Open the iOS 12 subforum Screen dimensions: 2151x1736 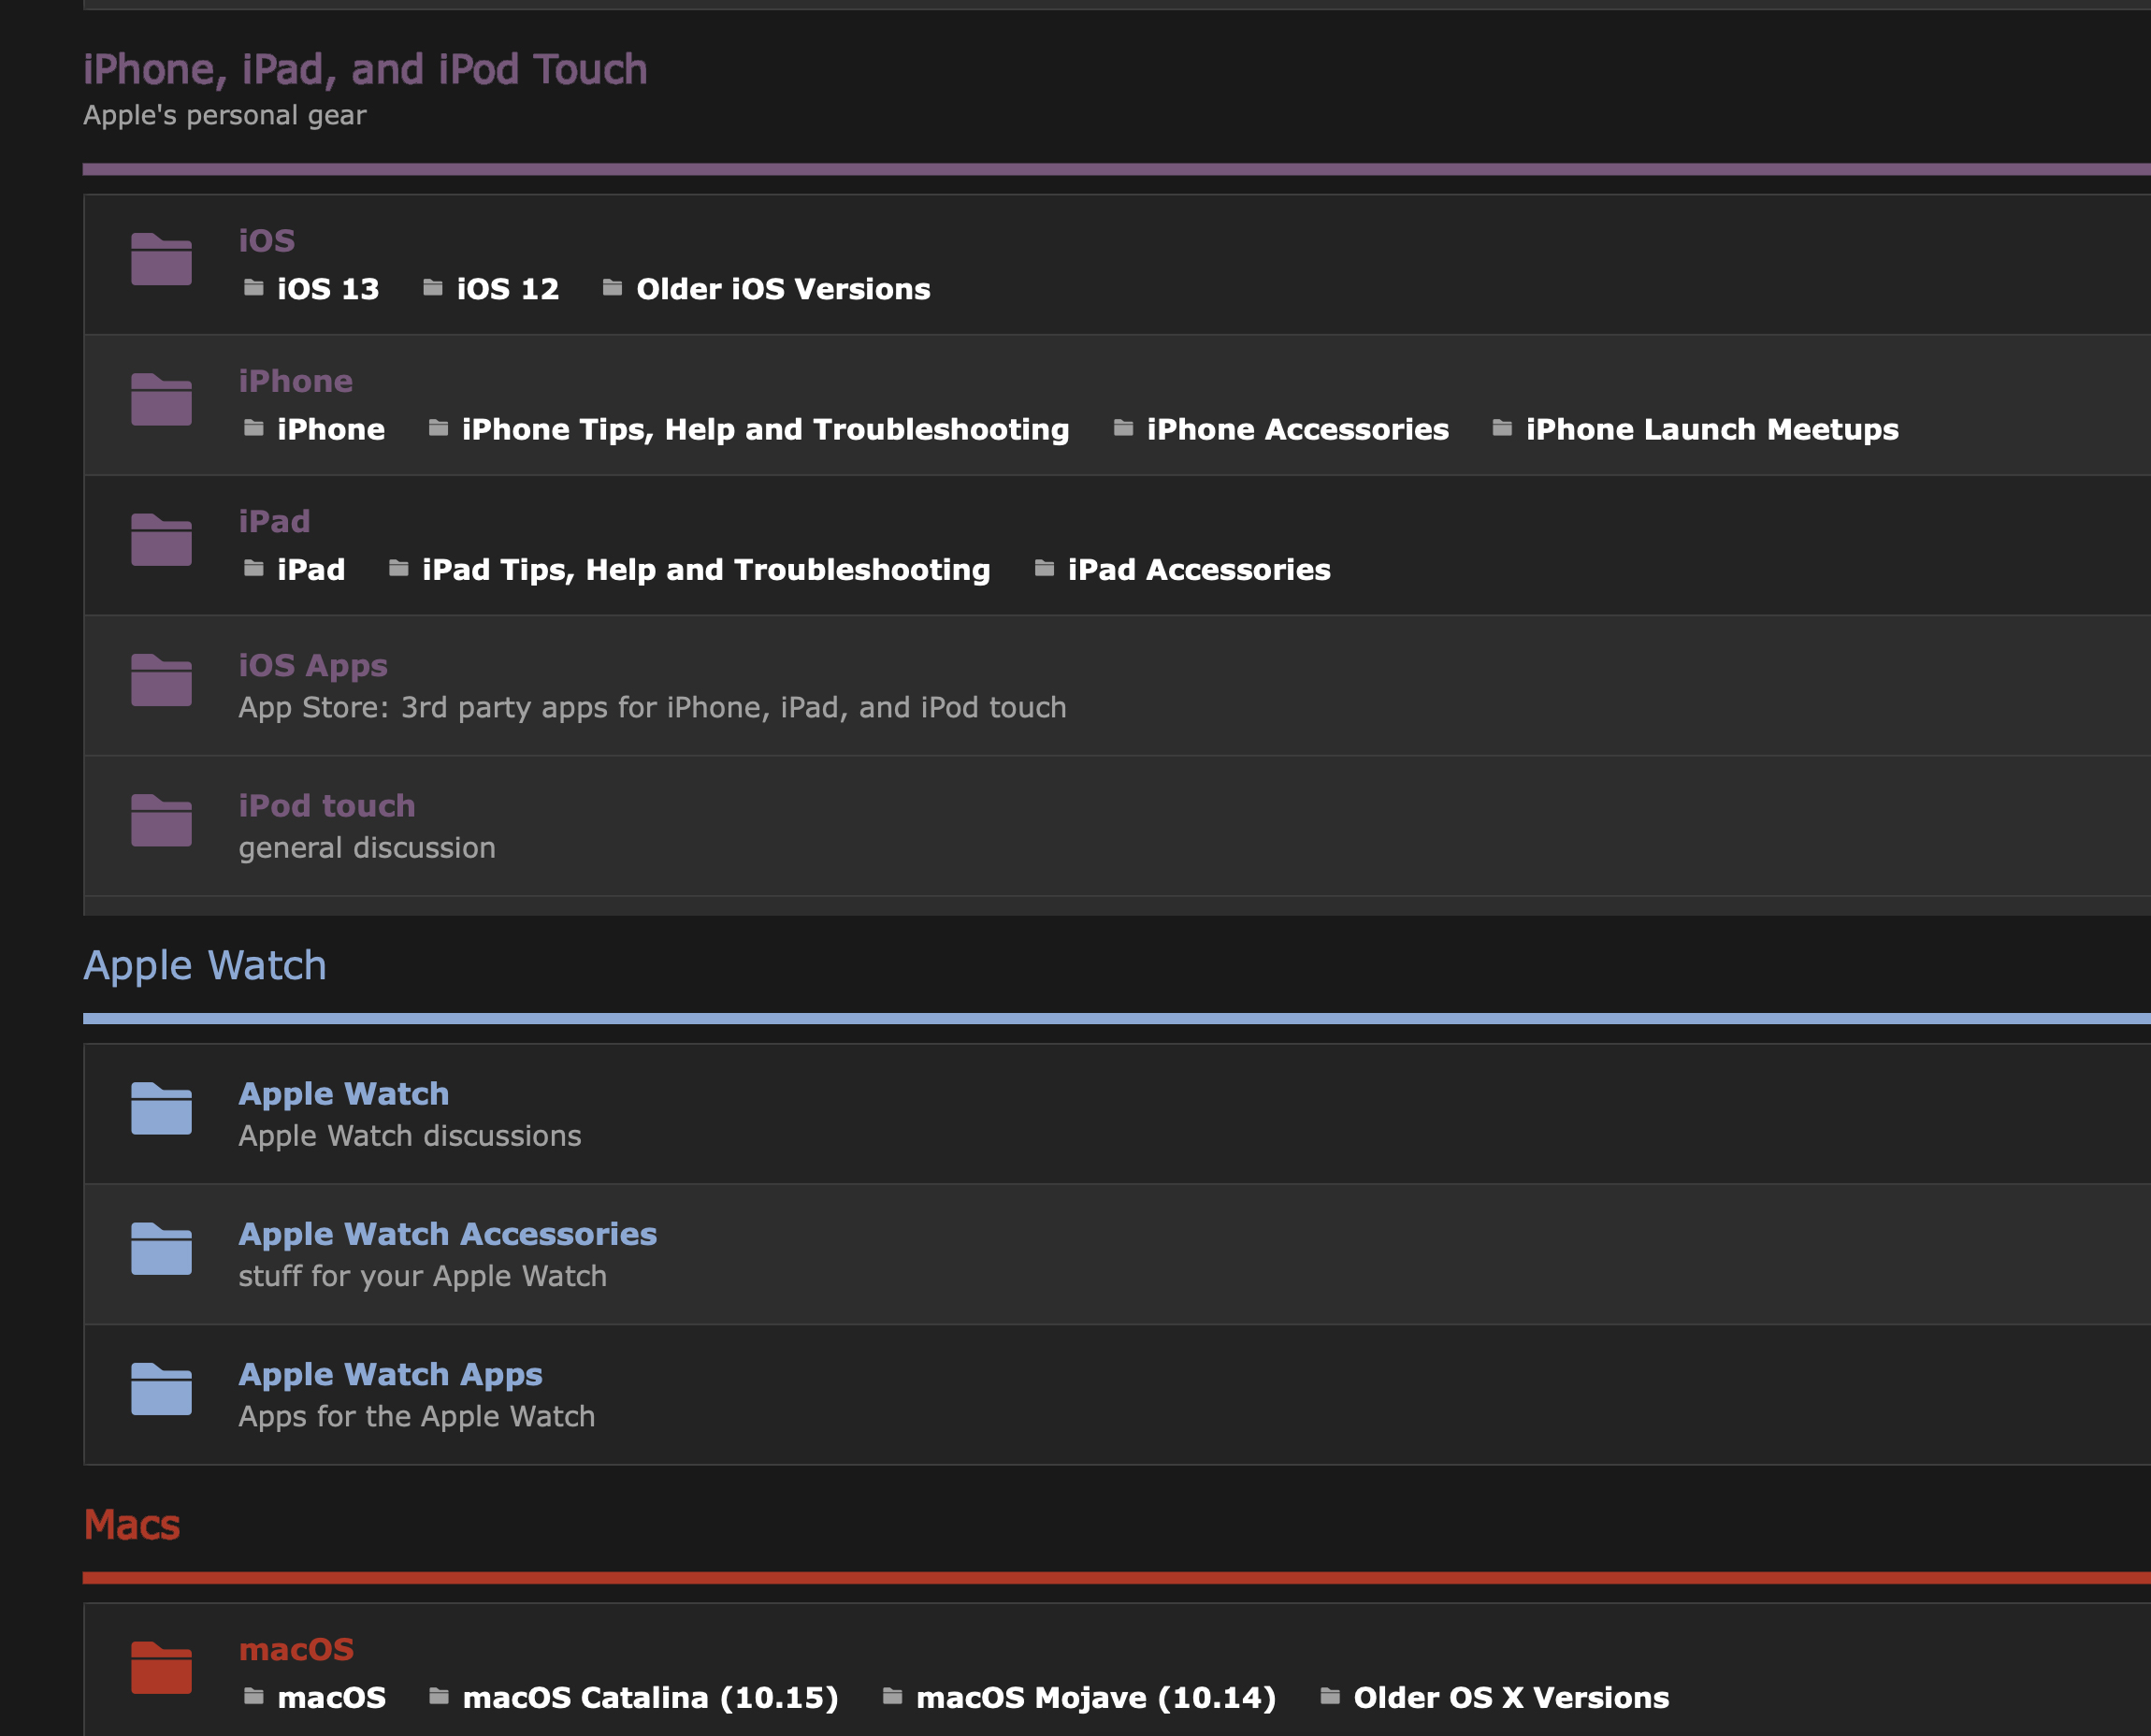(508, 289)
